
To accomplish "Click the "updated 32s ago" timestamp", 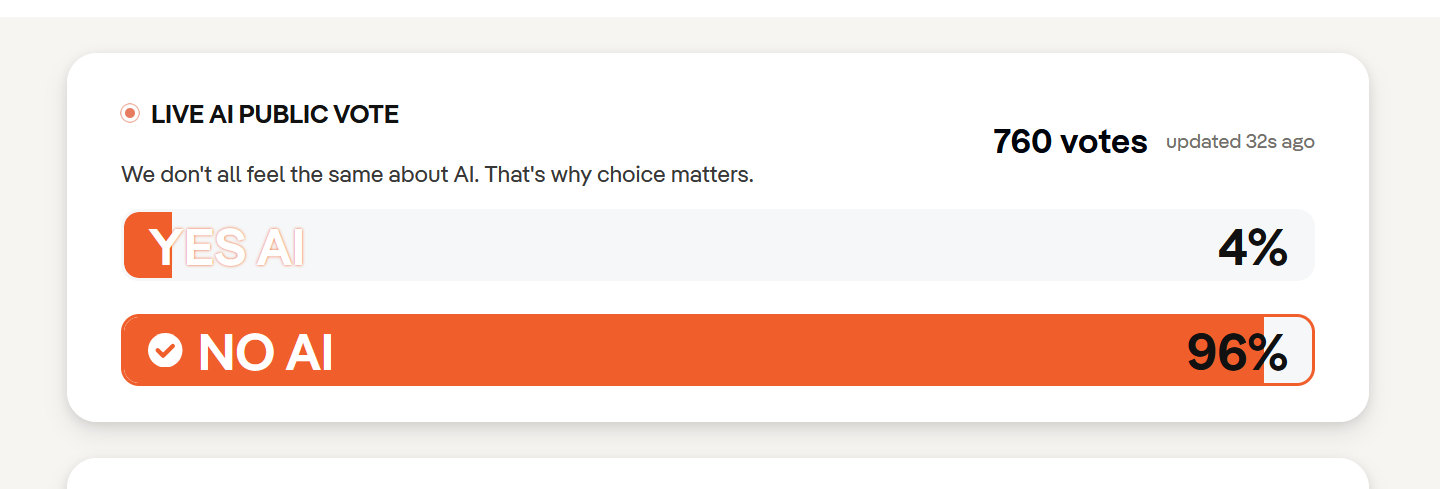I will coord(1240,142).
